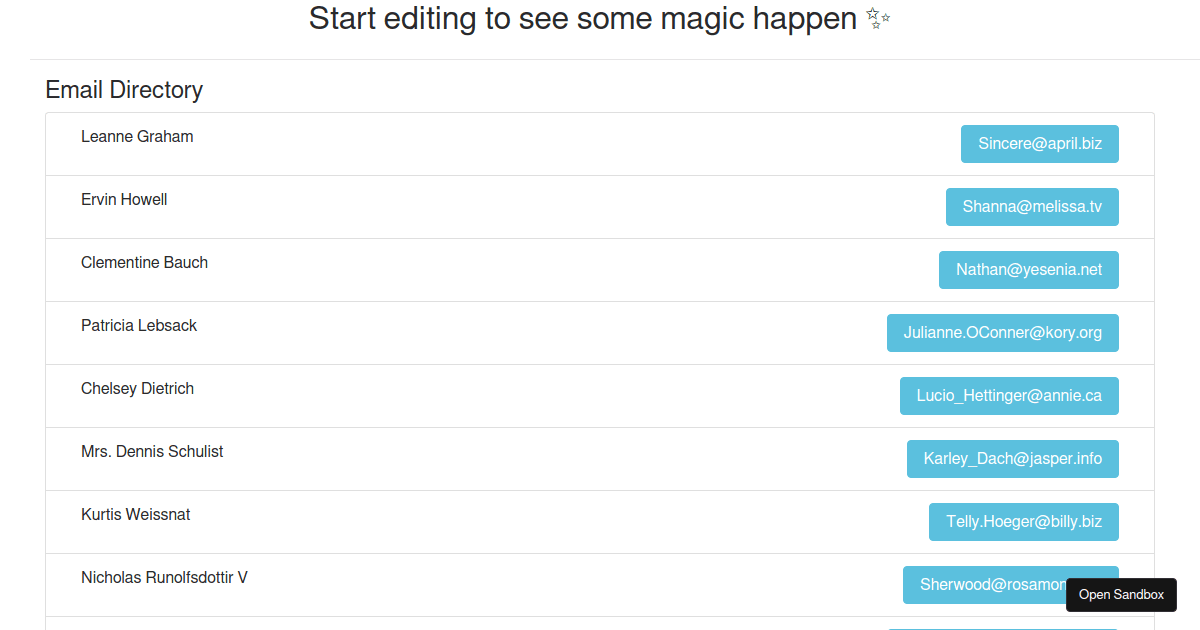Screen dimensions: 1200x630
Task: Click the Email Directory heading
Action: (x=124, y=90)
